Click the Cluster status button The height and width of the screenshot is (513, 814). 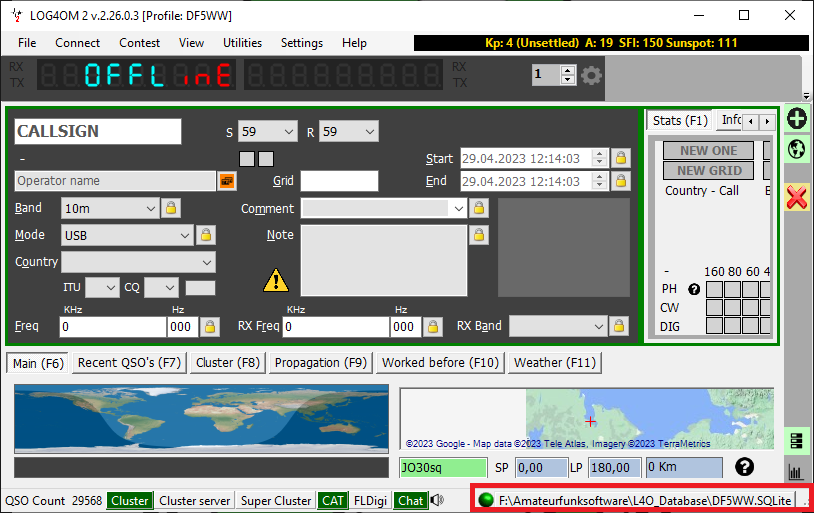[130, 501]
